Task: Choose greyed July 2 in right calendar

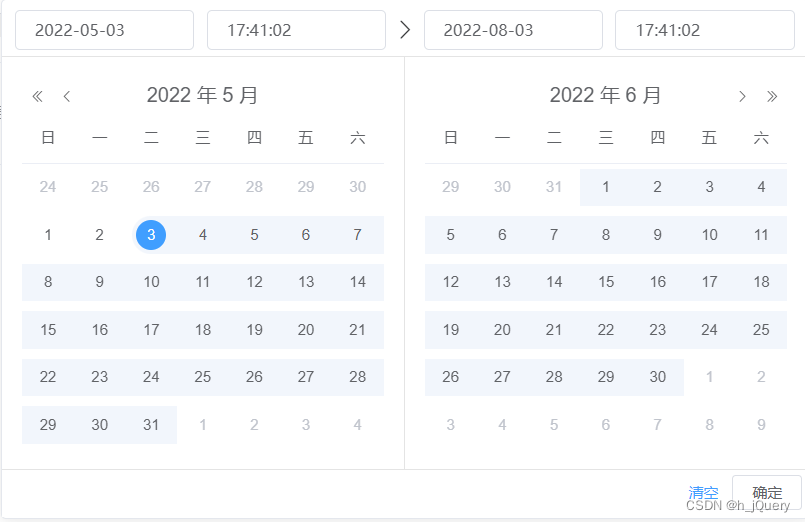Action: coord(761,377)
